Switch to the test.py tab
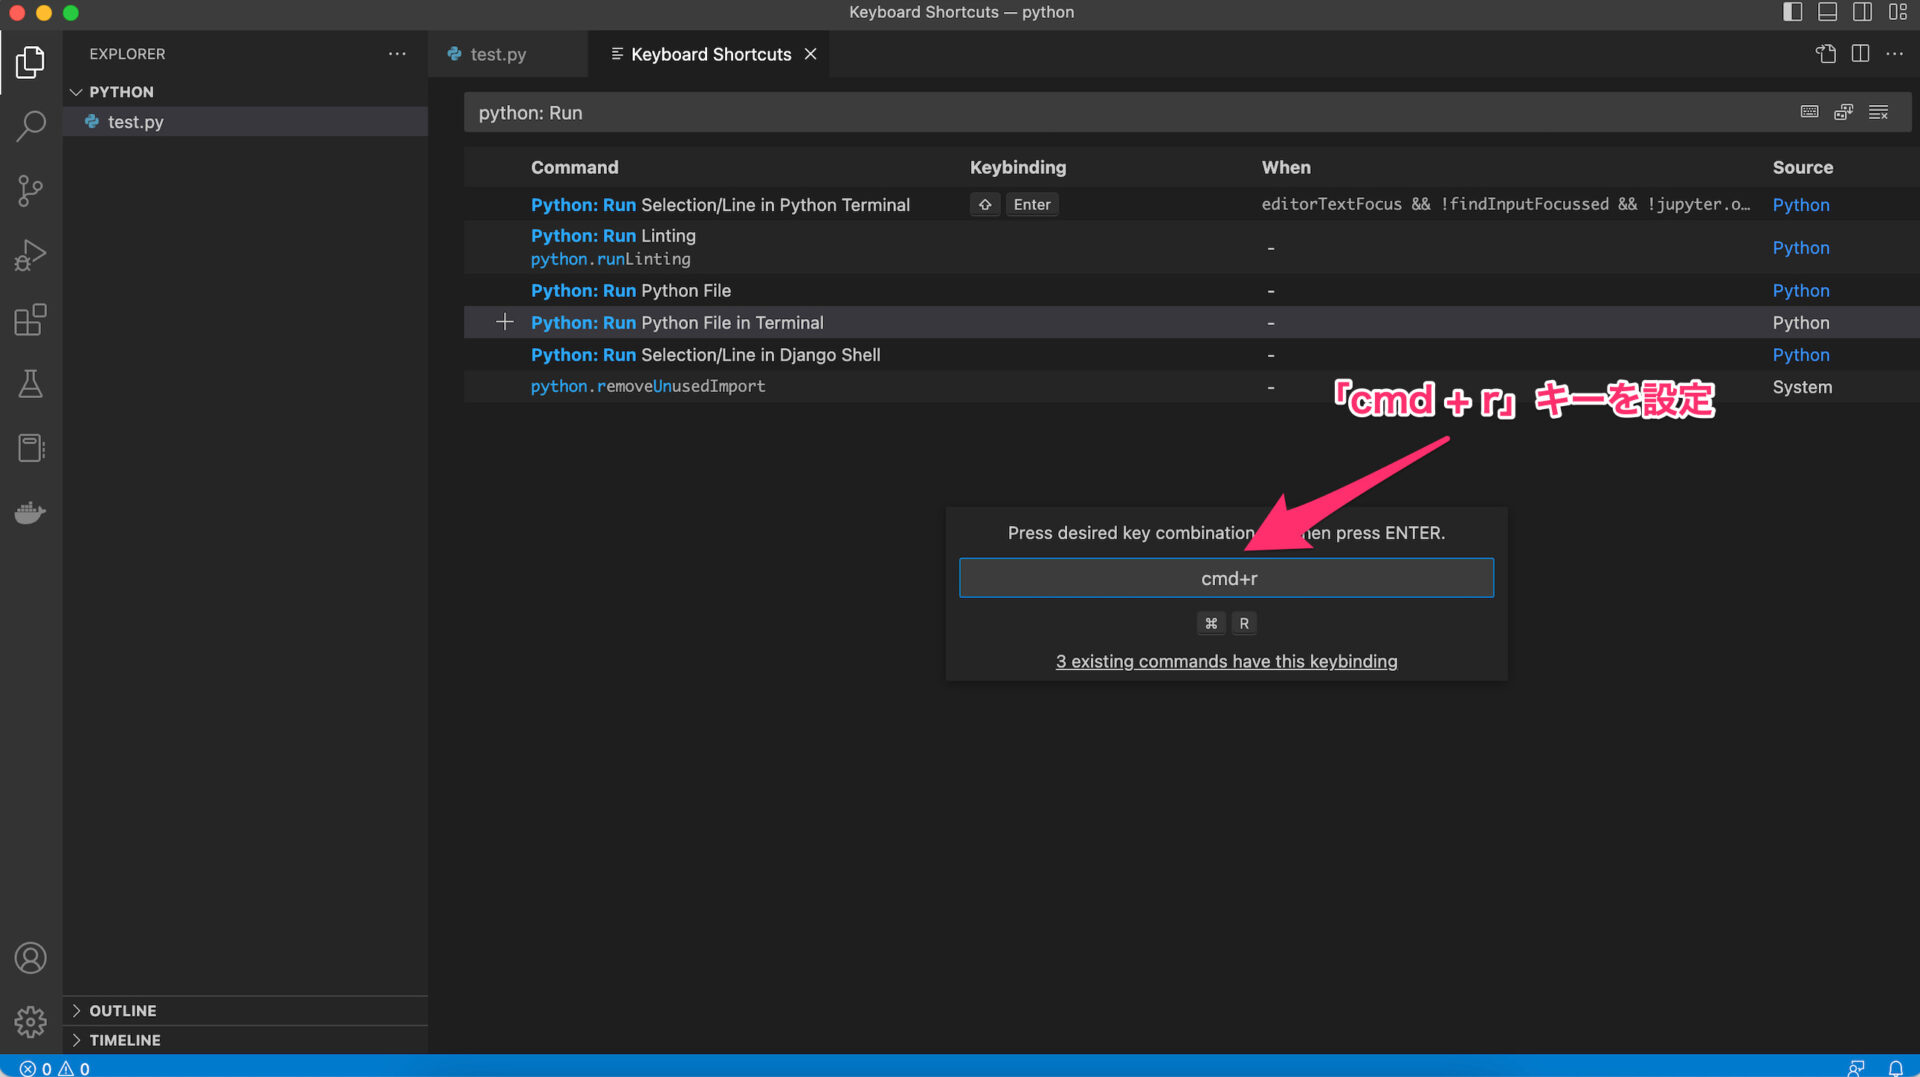The width and height of the screenshot is (1920, 1077). tap(498, 54)
